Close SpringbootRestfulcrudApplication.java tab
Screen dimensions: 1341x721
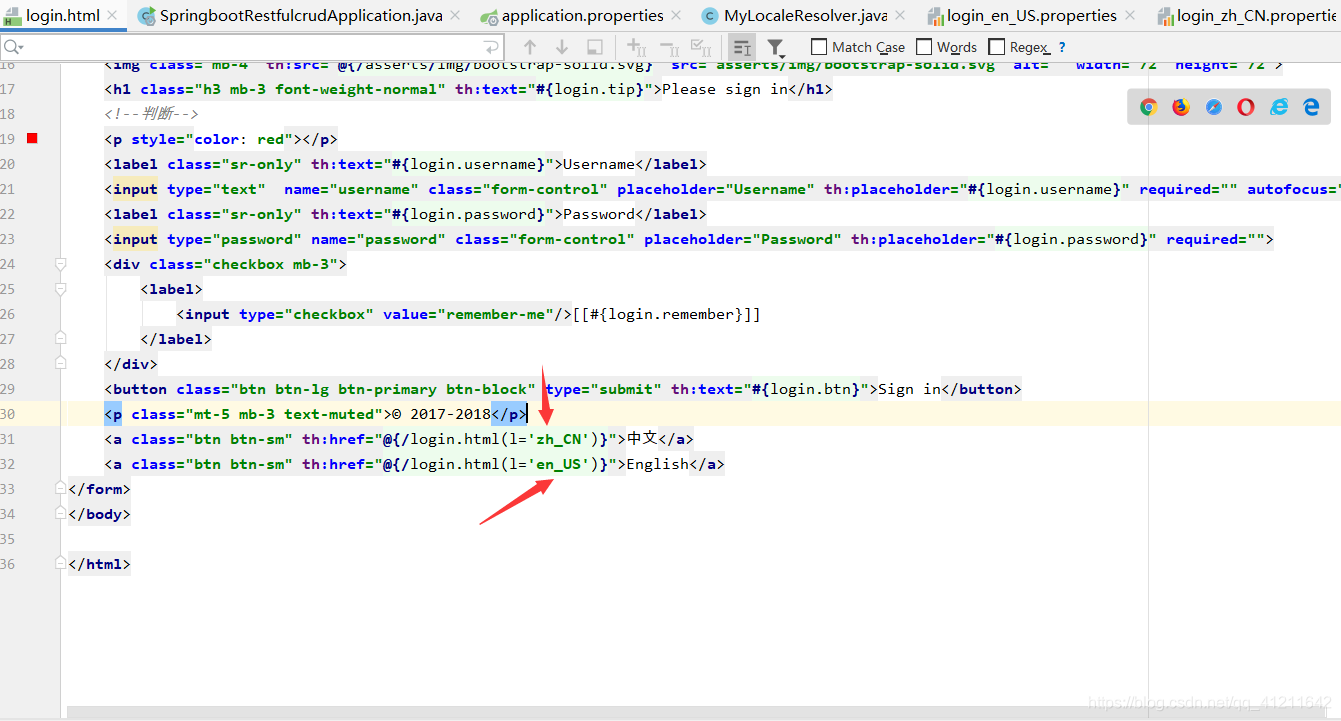pyautogui.click(x=456, y=15)
